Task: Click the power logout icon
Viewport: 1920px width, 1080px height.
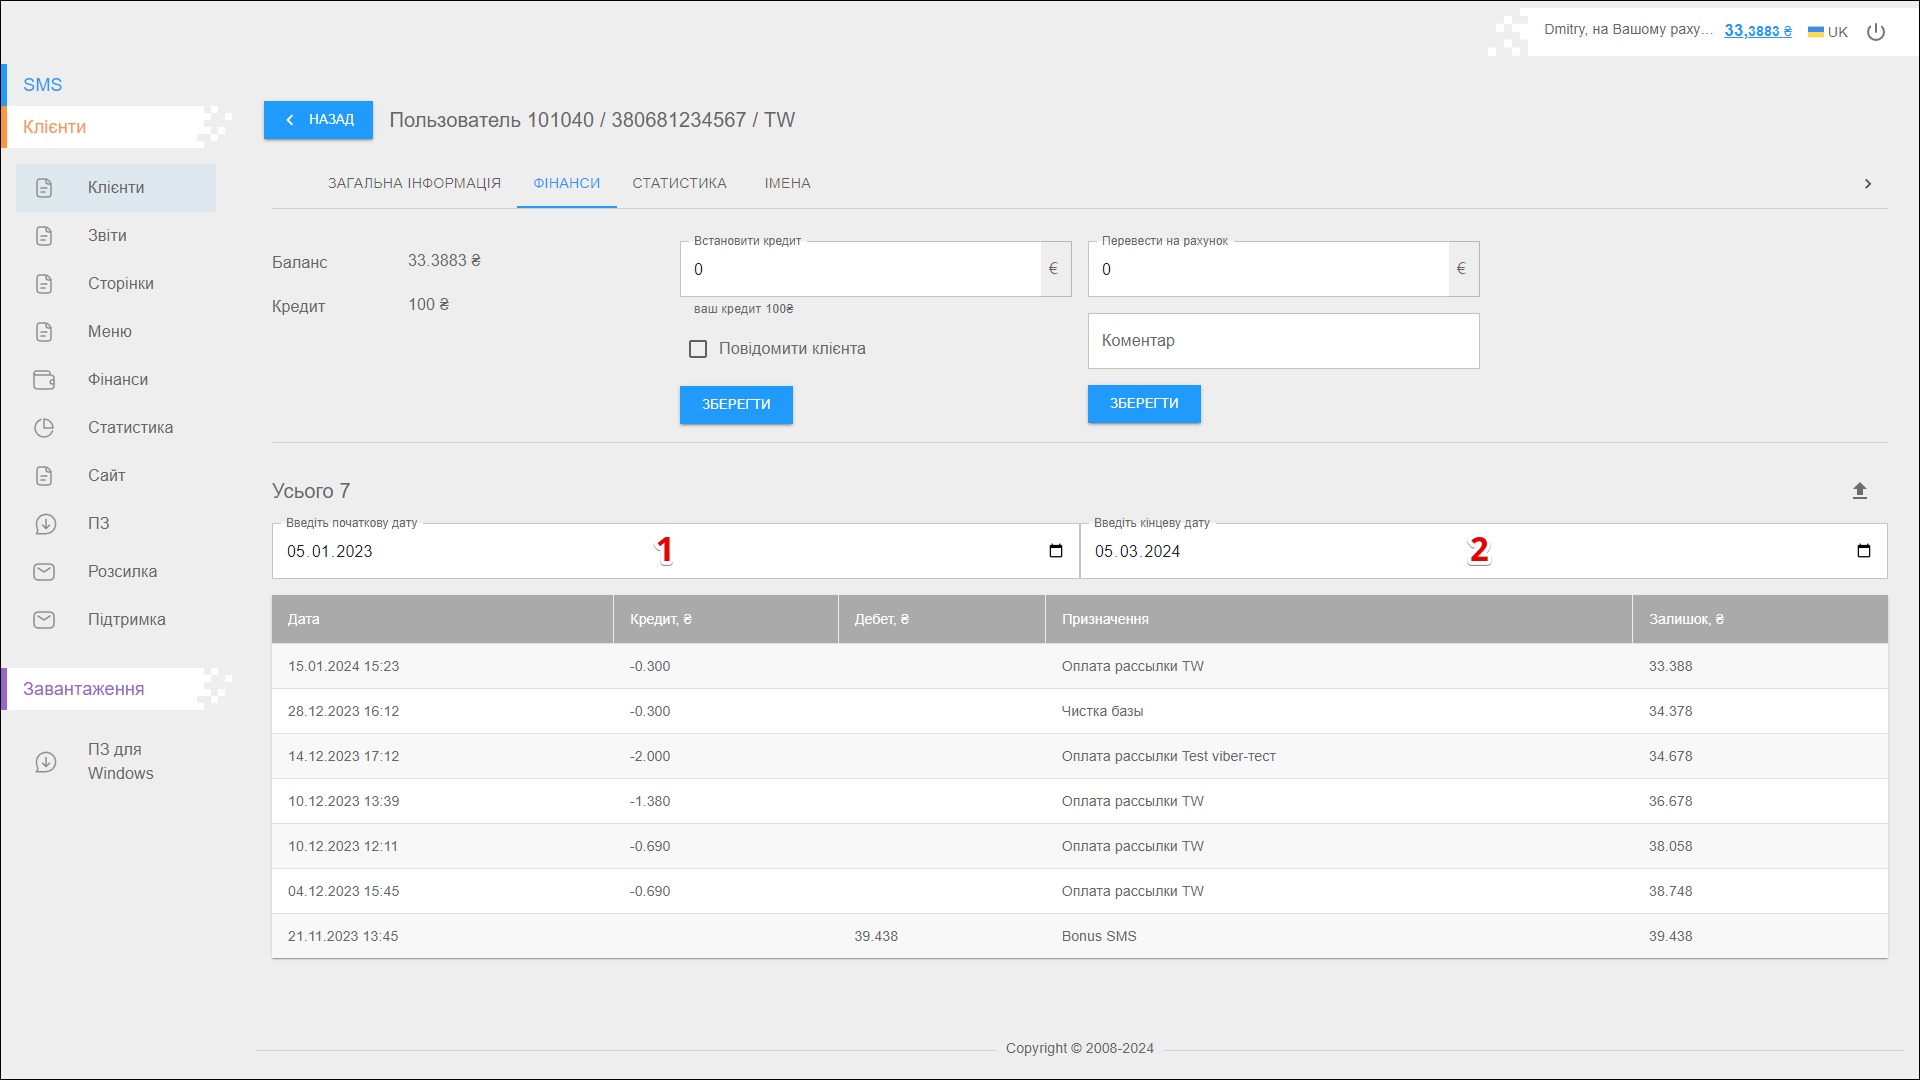Action: 1876,32
